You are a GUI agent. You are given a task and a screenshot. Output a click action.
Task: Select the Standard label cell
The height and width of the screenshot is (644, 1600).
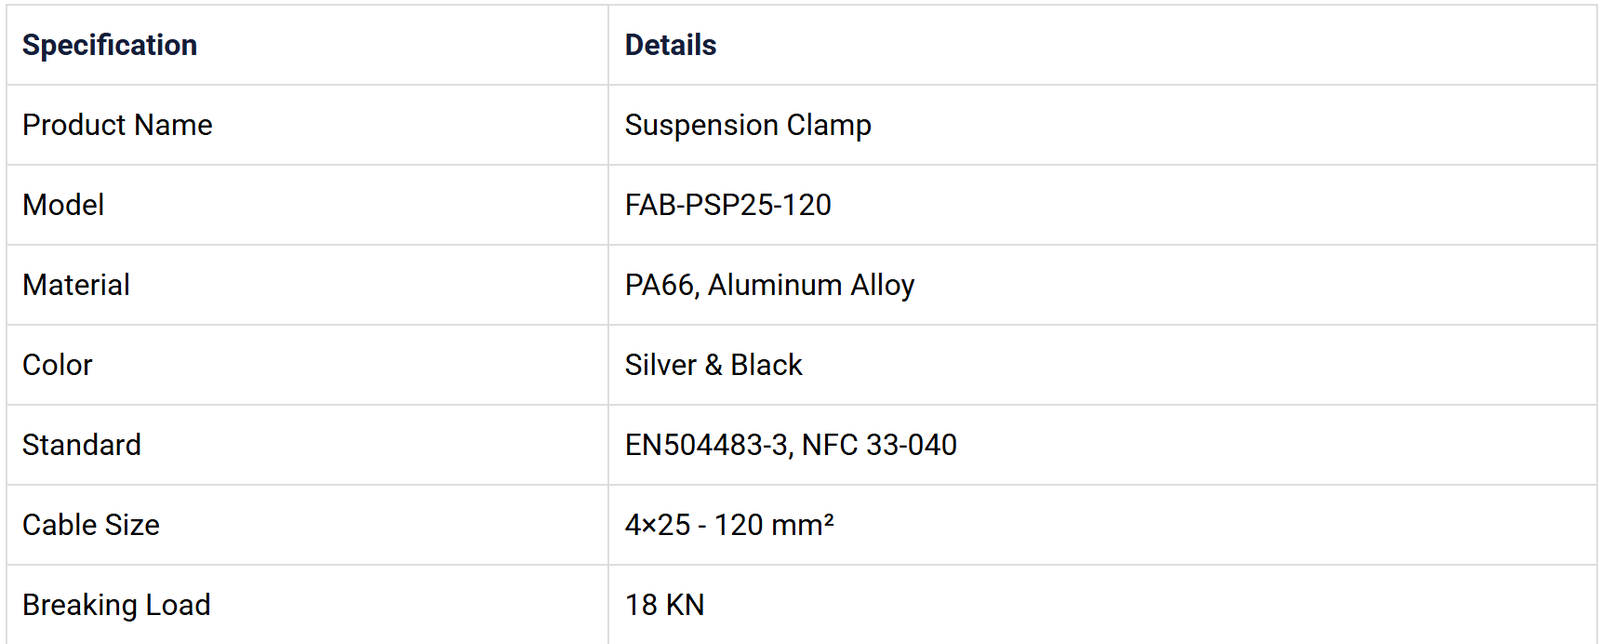point(81,445)
